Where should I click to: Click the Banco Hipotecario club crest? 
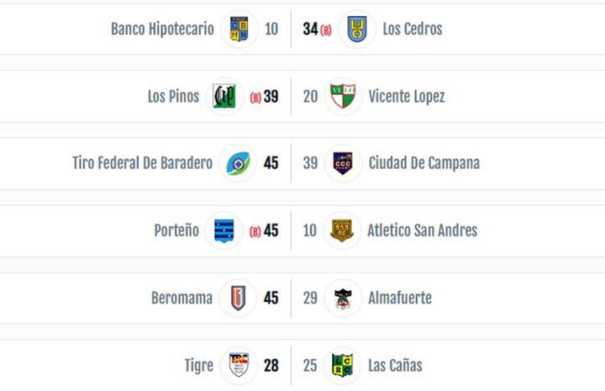(x=239, y=29)
